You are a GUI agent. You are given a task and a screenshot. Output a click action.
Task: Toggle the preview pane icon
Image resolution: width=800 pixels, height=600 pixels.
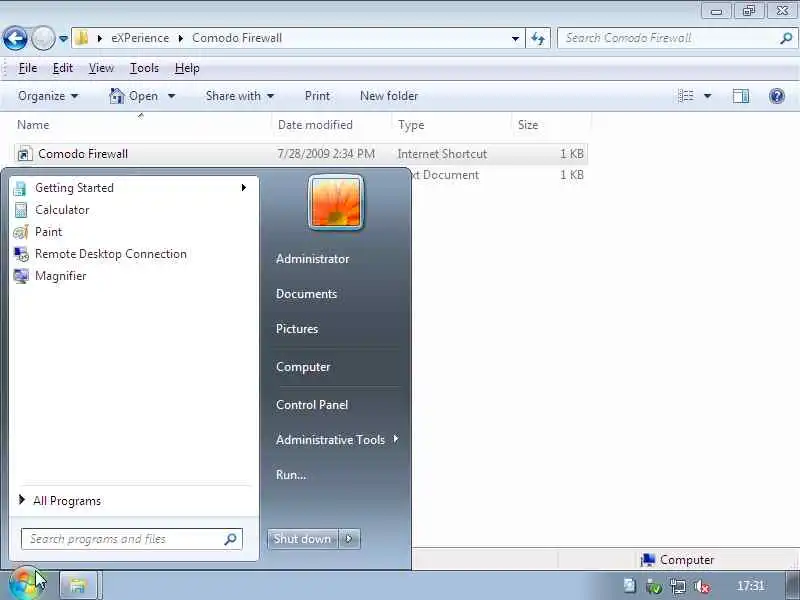point(741,96)
